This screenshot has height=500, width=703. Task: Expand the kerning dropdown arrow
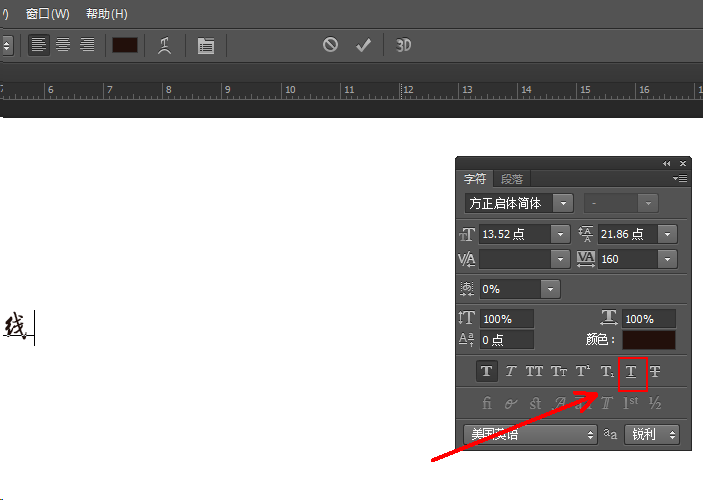pyautogui.click(x=560, y=259)
